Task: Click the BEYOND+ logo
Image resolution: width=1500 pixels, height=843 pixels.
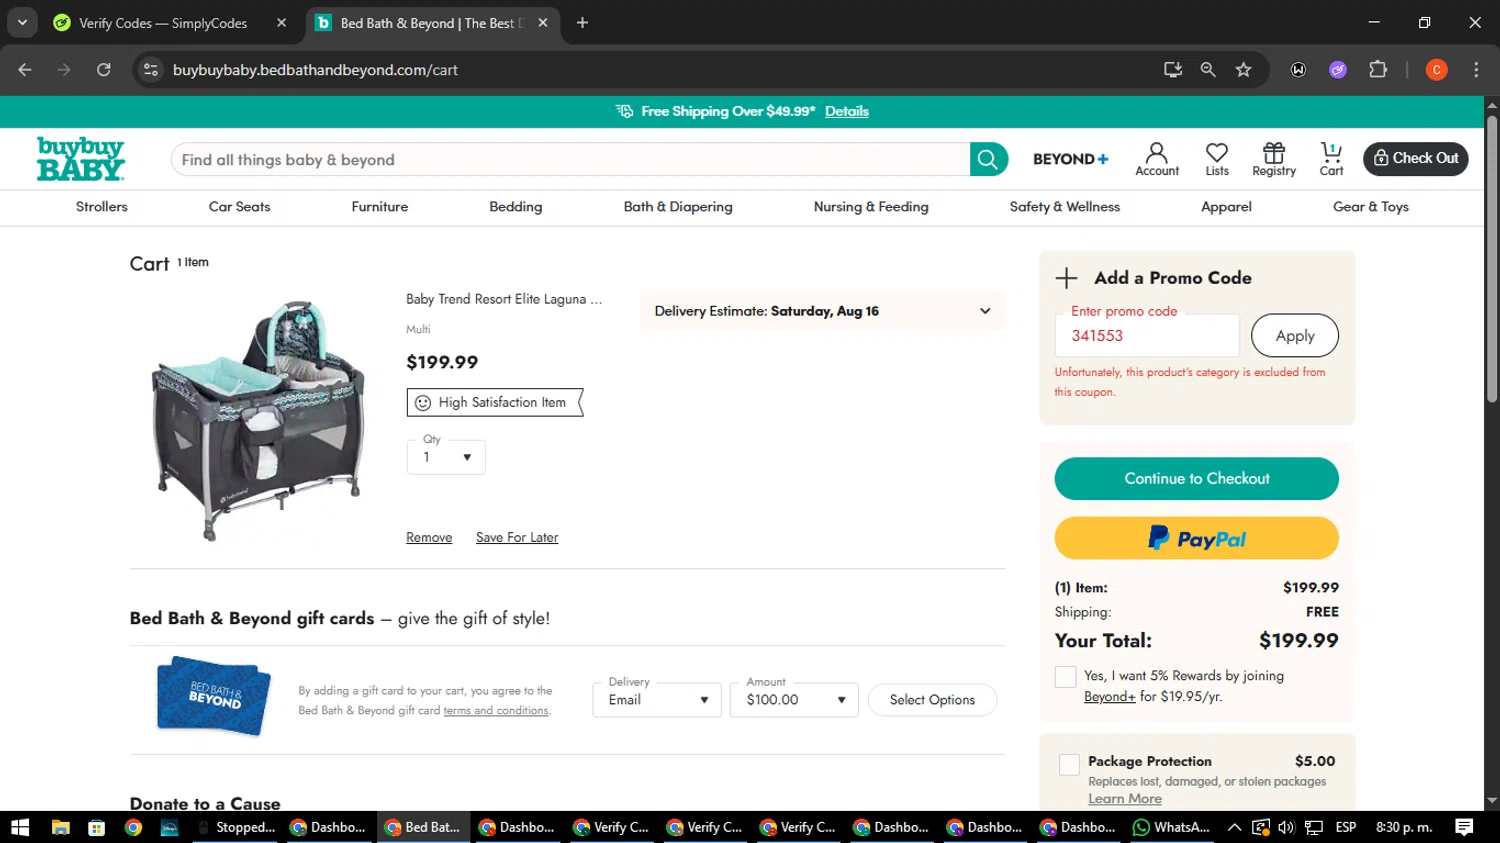Action: [1070, 159]
